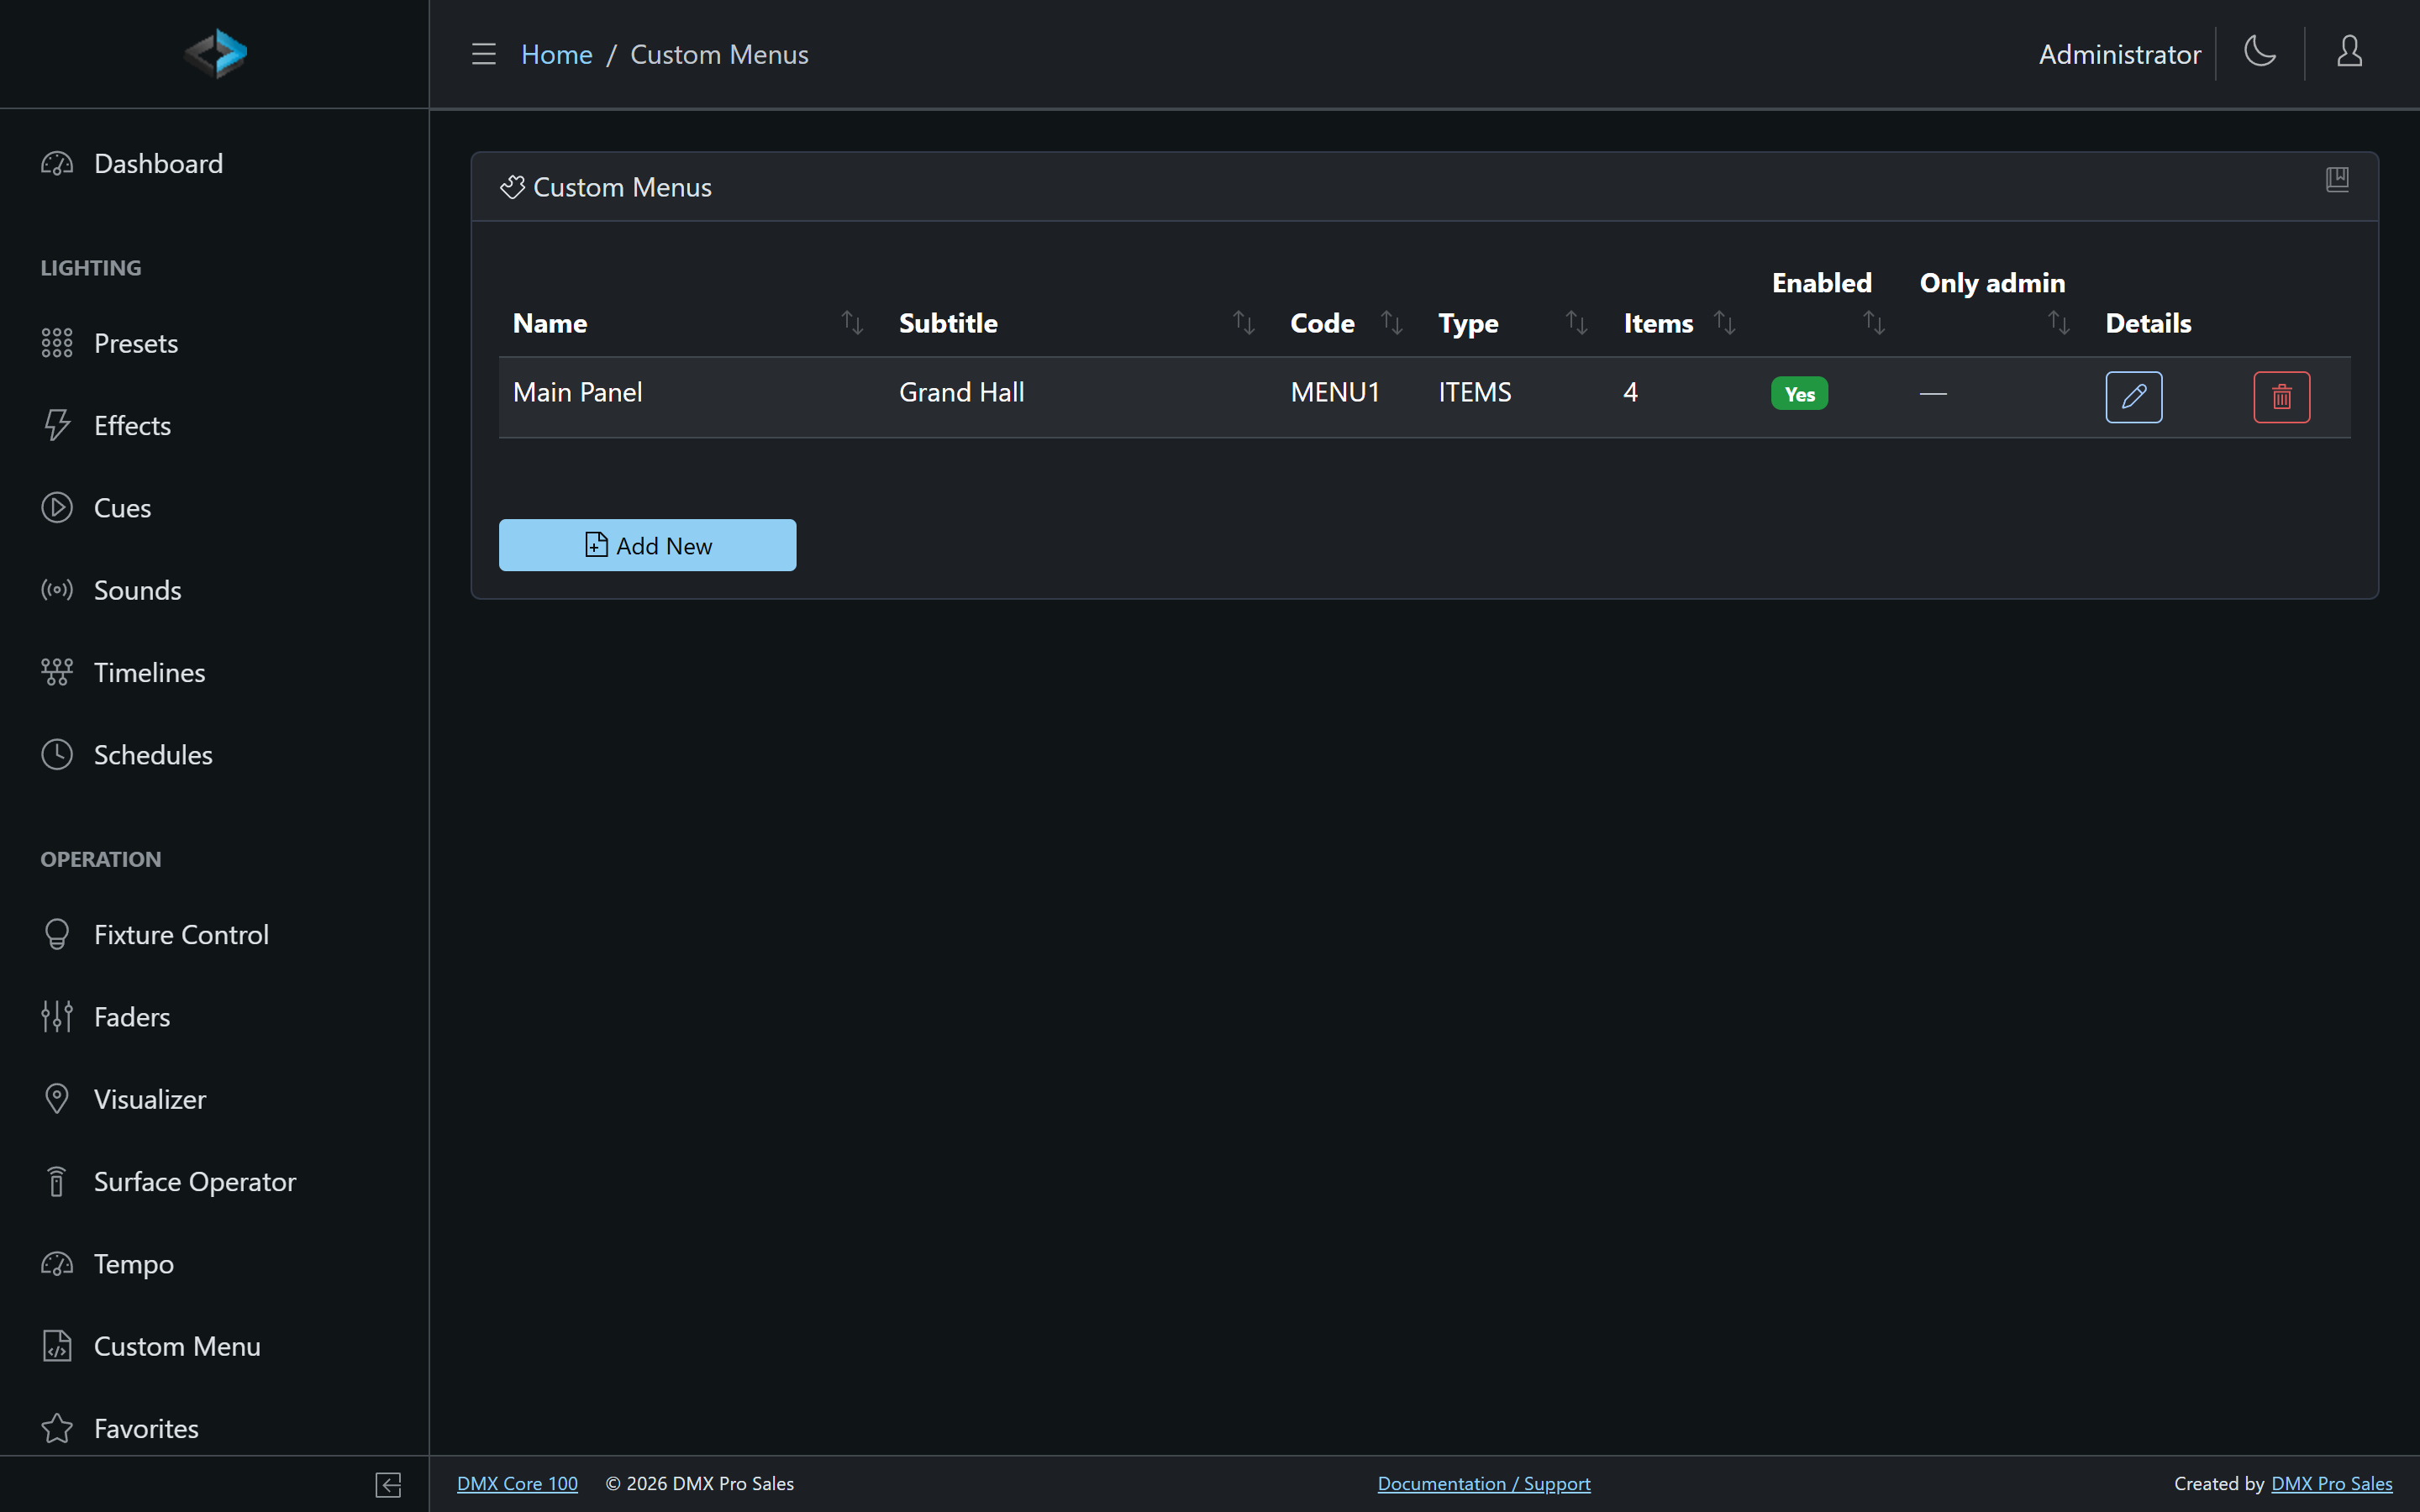Click the Custom Menus breadcrumb text
The width and height of the screenshot is (2420, 1512).
pos(719,54)
